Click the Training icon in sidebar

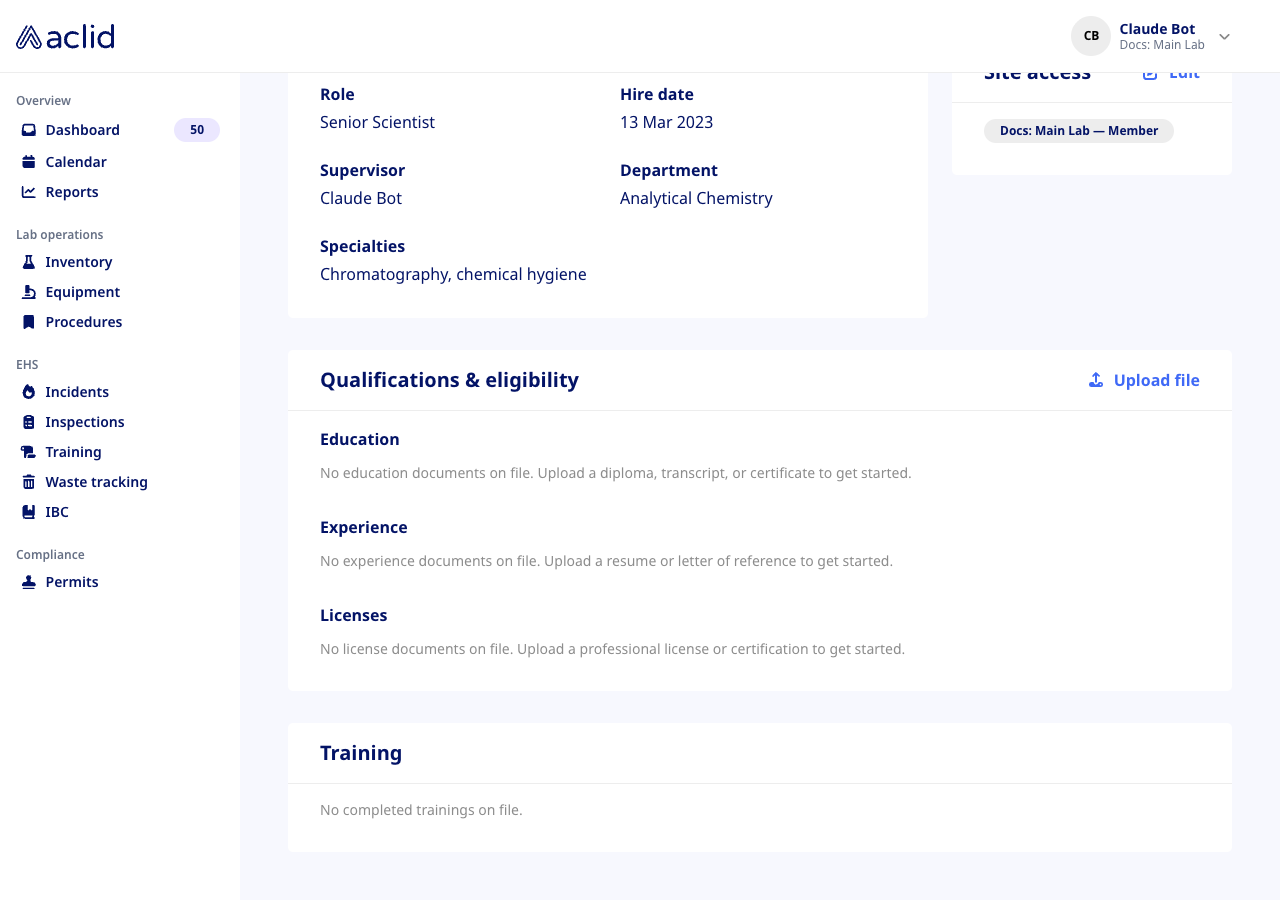29,452
